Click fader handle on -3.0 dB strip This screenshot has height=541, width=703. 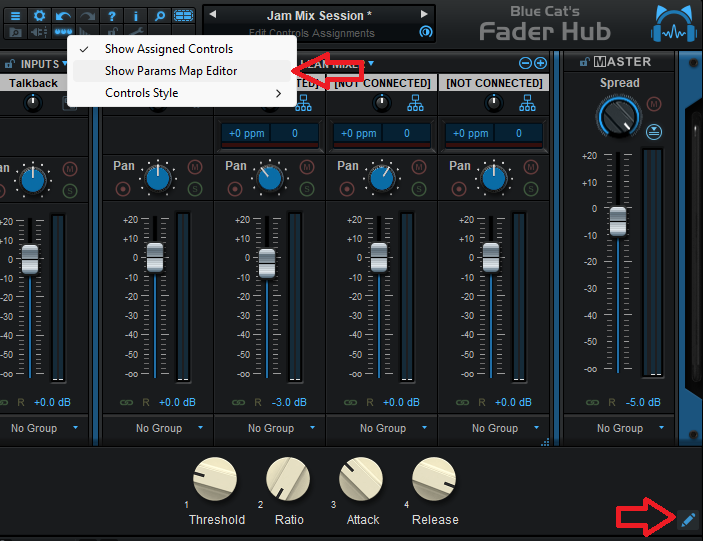[x=267, y=264]
